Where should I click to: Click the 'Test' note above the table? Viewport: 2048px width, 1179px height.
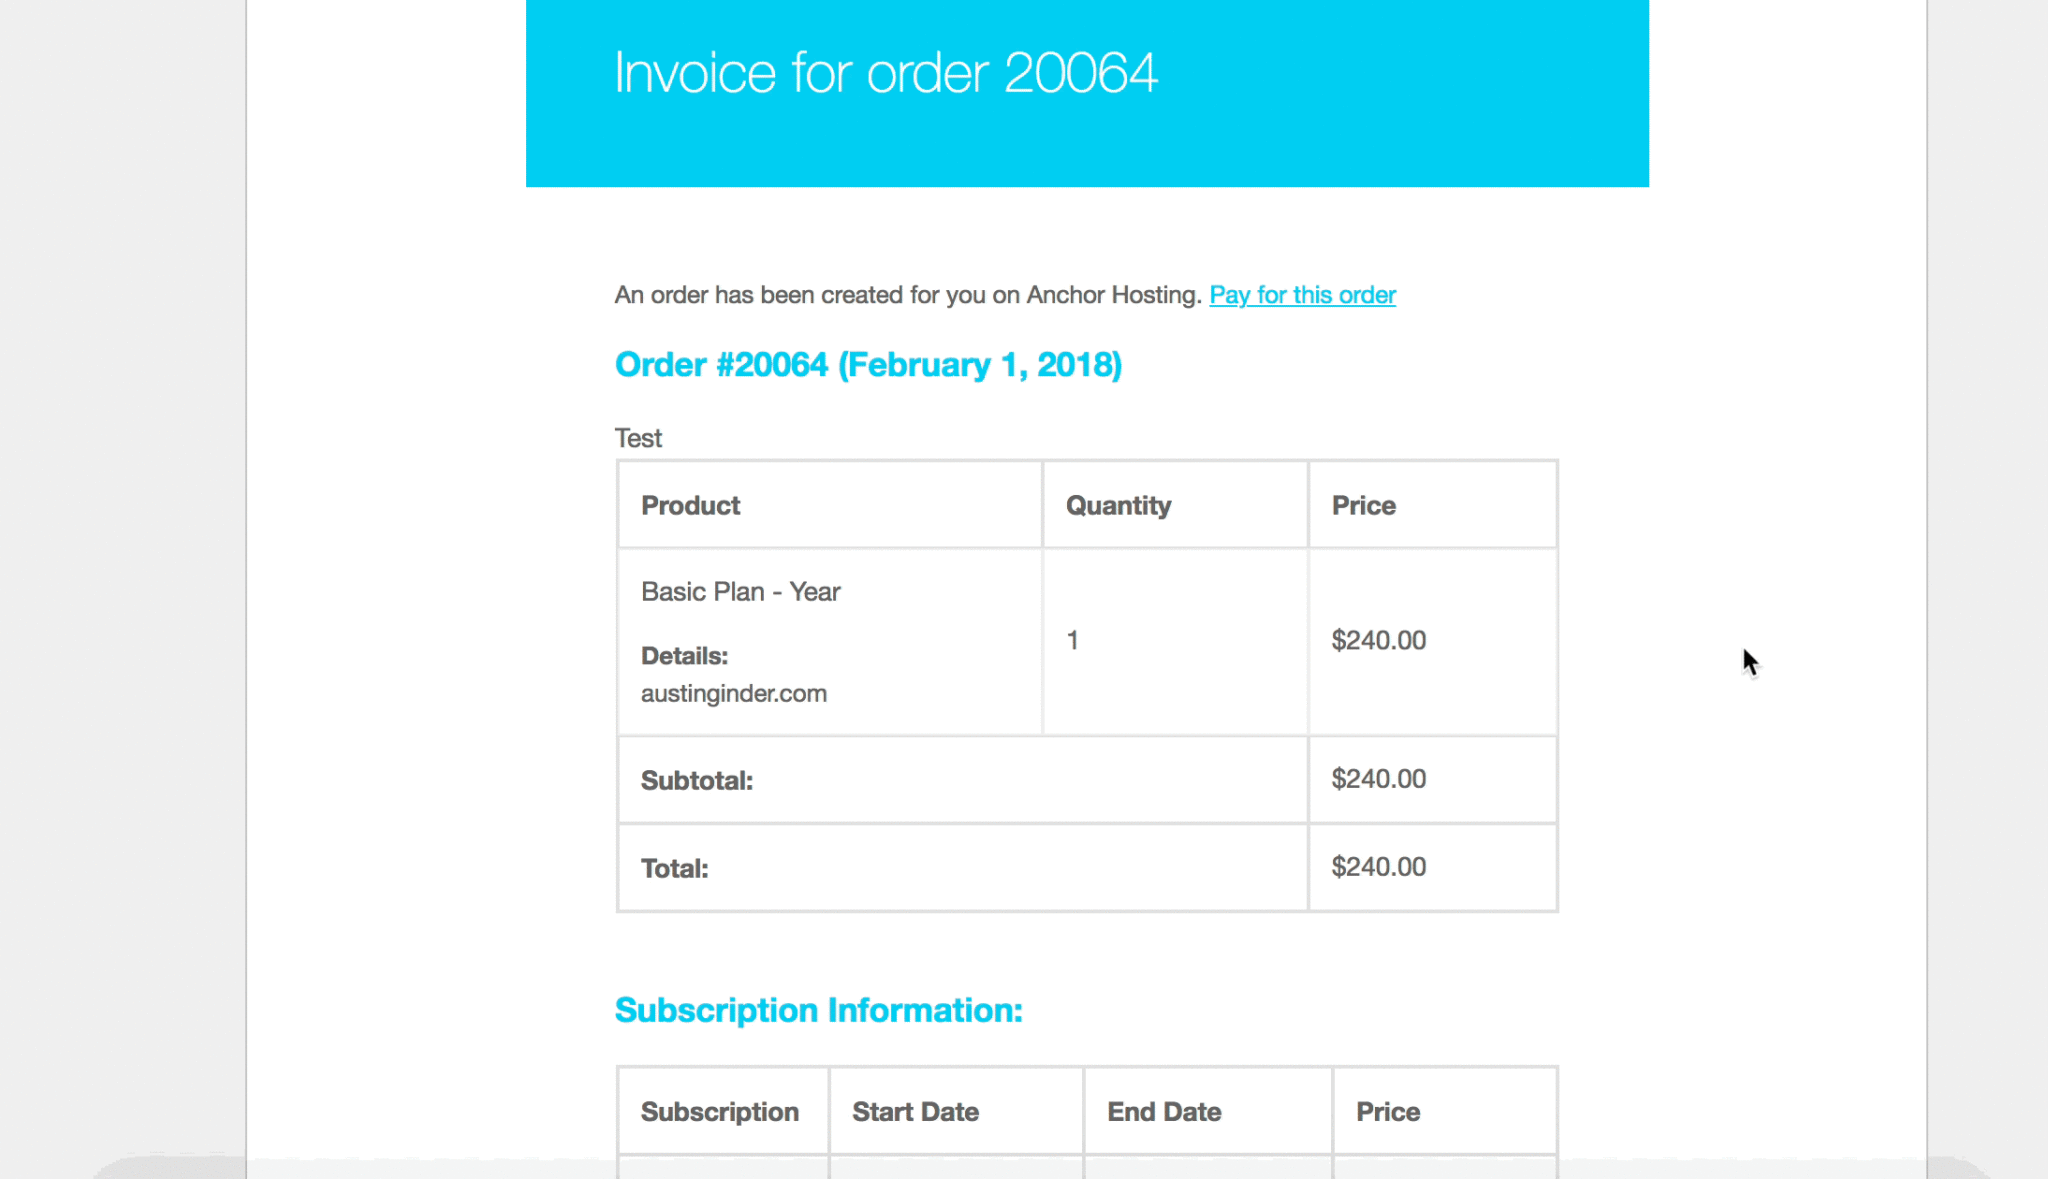coord(638,438)
